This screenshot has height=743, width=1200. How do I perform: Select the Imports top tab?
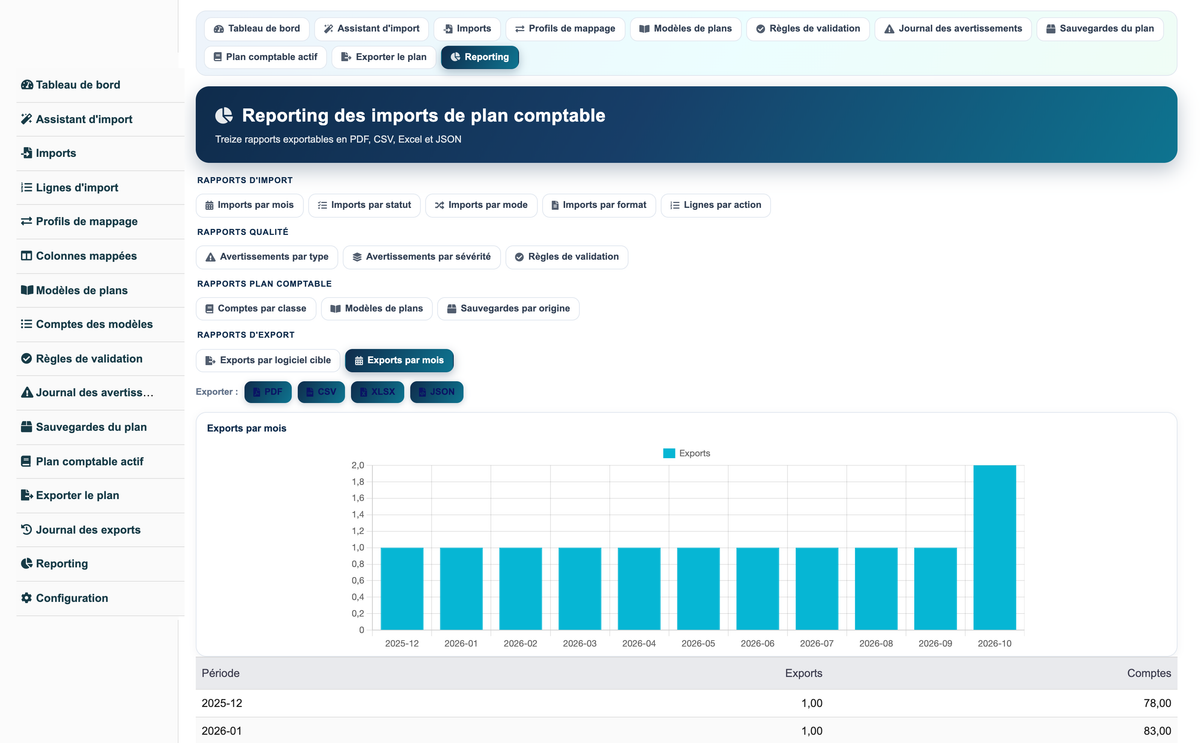pos(467,29)
